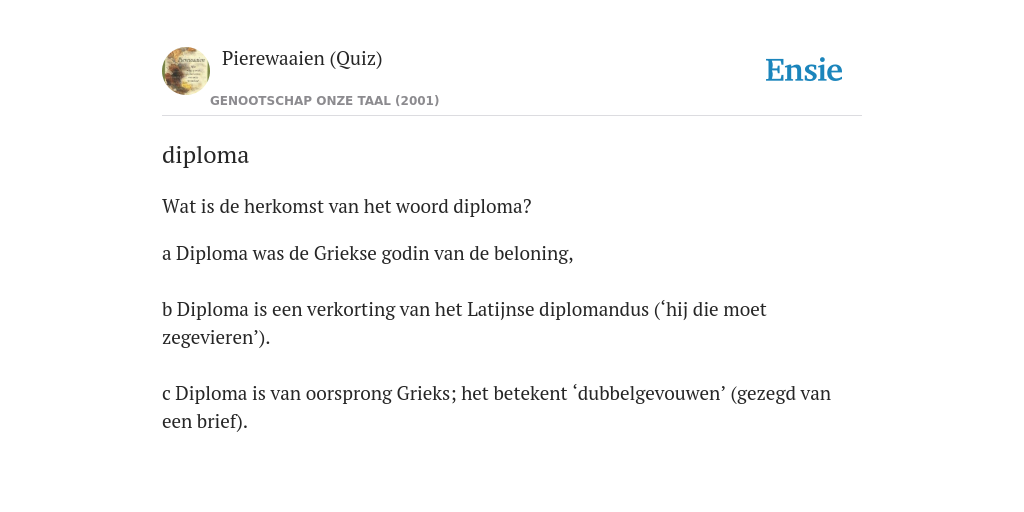Choose answer a about the Griekse godin
The image size is (1024, 512).
tap(368, 253)
